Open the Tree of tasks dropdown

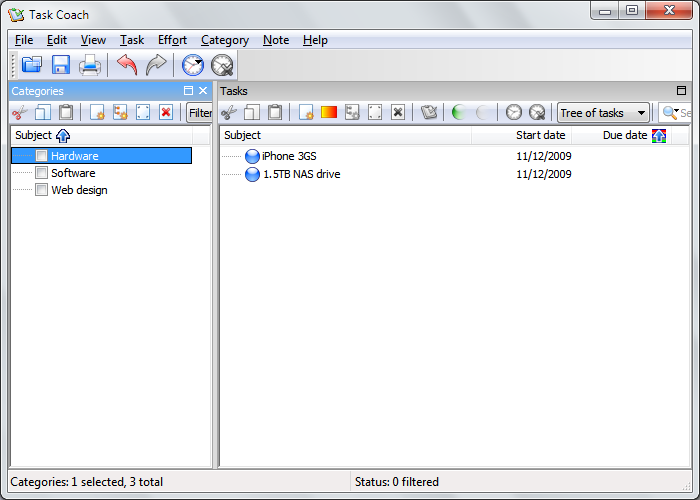[x=603, y=113]
